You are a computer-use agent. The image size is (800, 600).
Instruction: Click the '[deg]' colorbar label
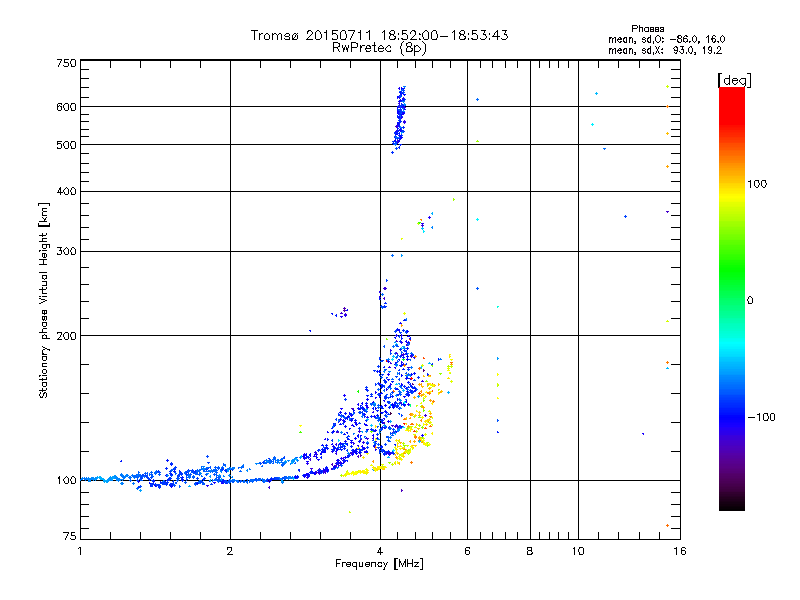734,80
